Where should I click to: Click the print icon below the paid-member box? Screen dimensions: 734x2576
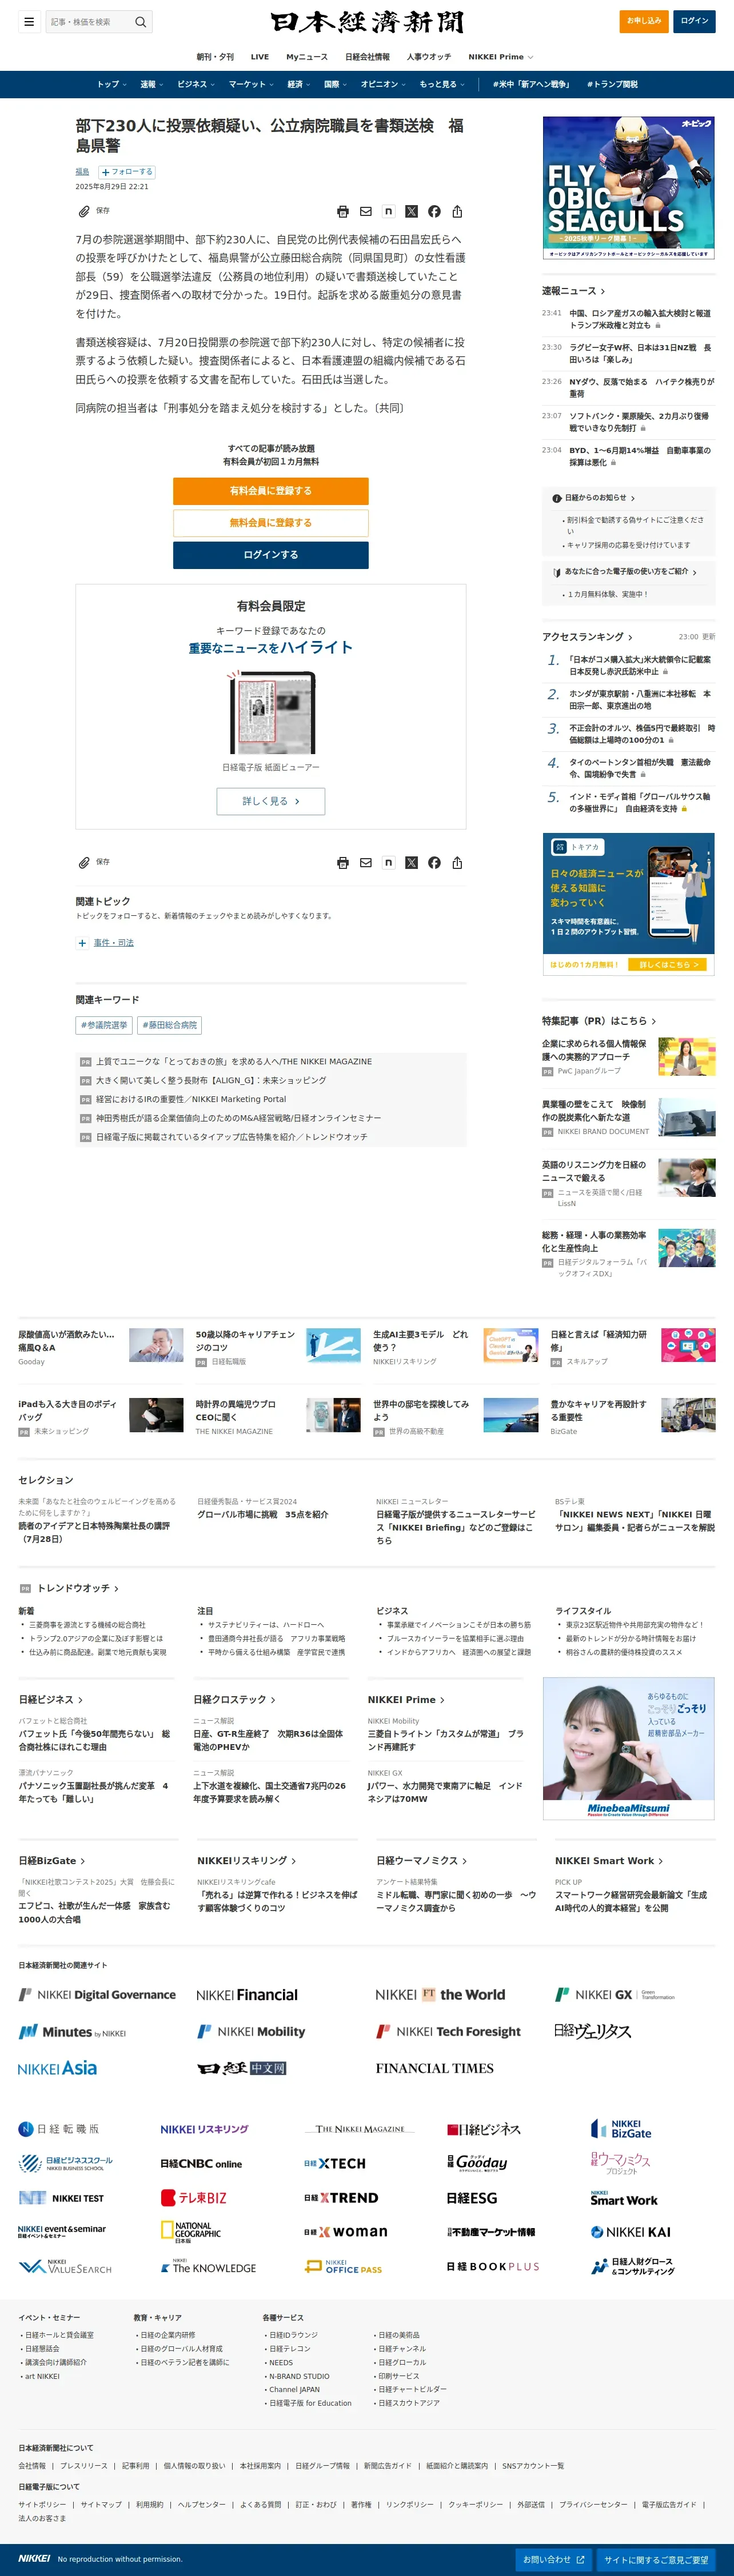click(343, 862)
